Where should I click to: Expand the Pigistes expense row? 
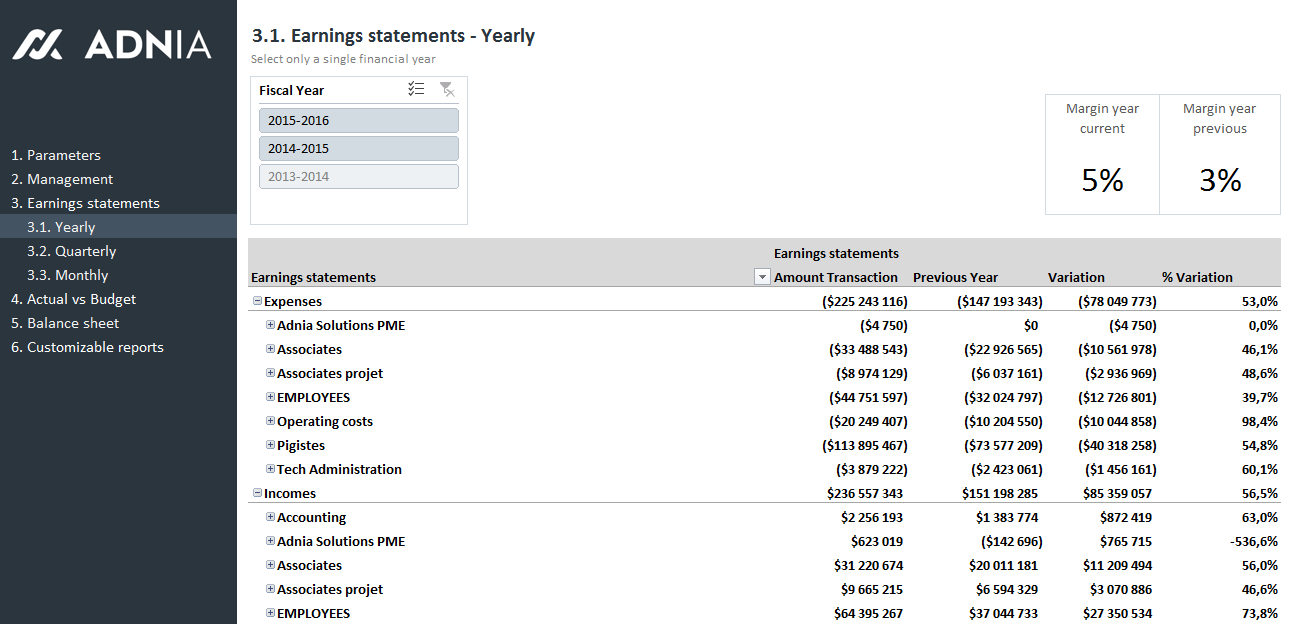tap(270, 445)
